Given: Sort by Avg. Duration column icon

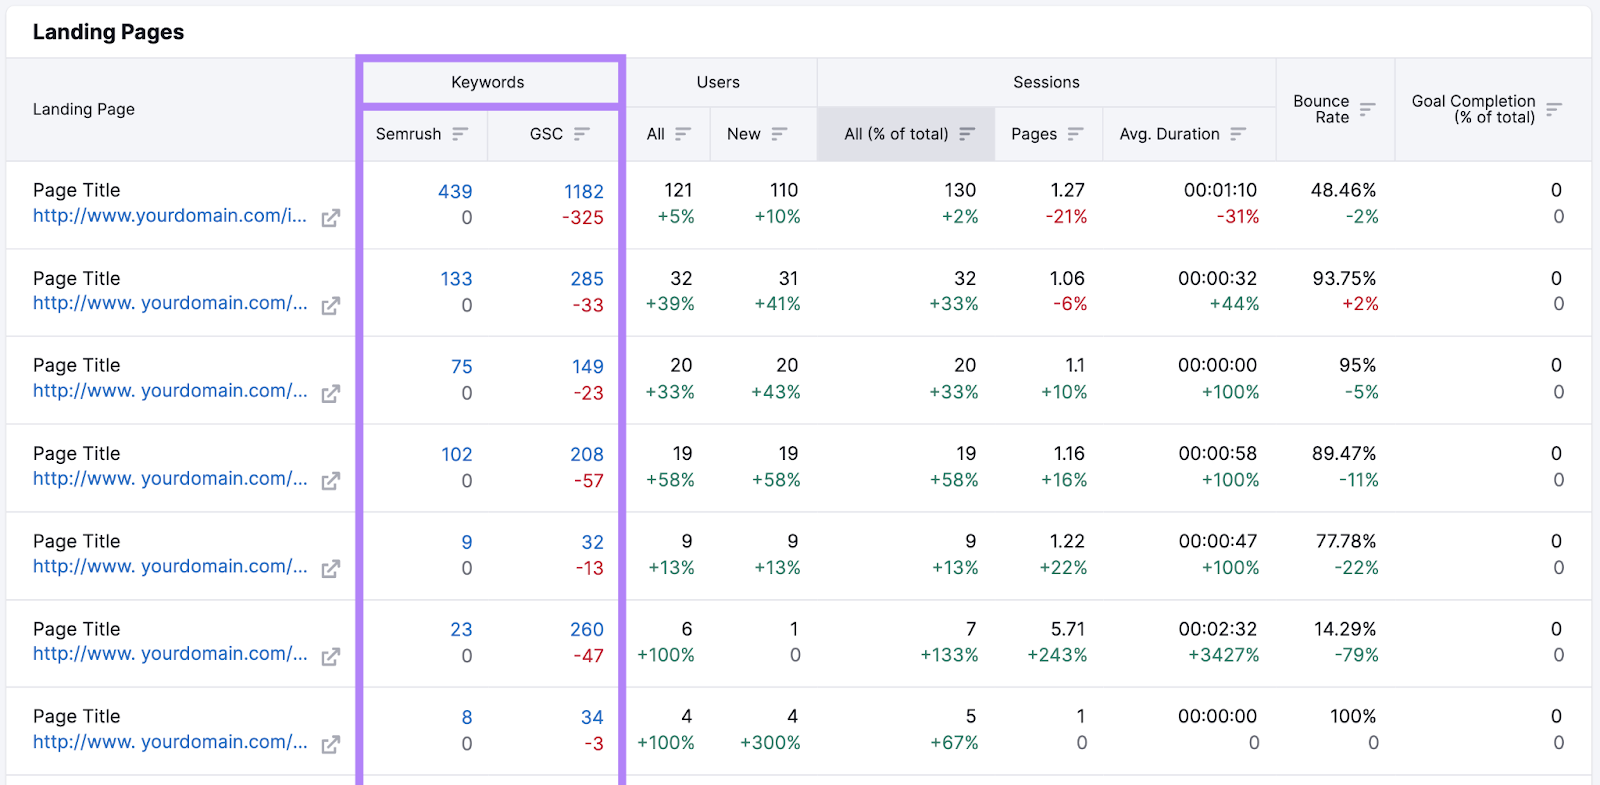Looking at the screenshot, I should pos(1238,134).
